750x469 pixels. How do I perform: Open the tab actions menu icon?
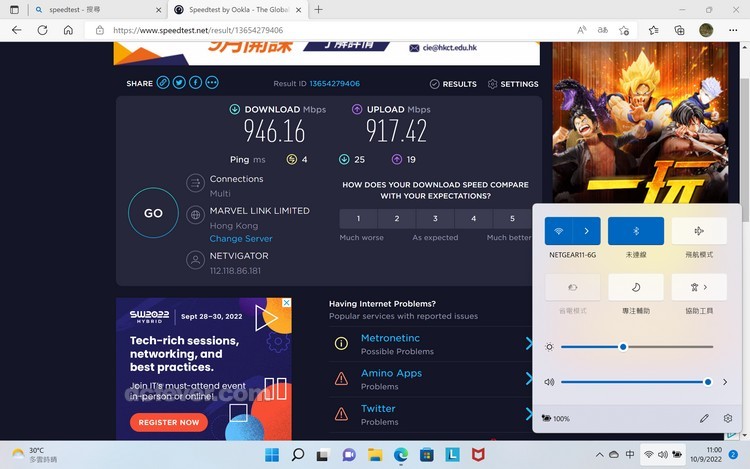tap(14, 10)
